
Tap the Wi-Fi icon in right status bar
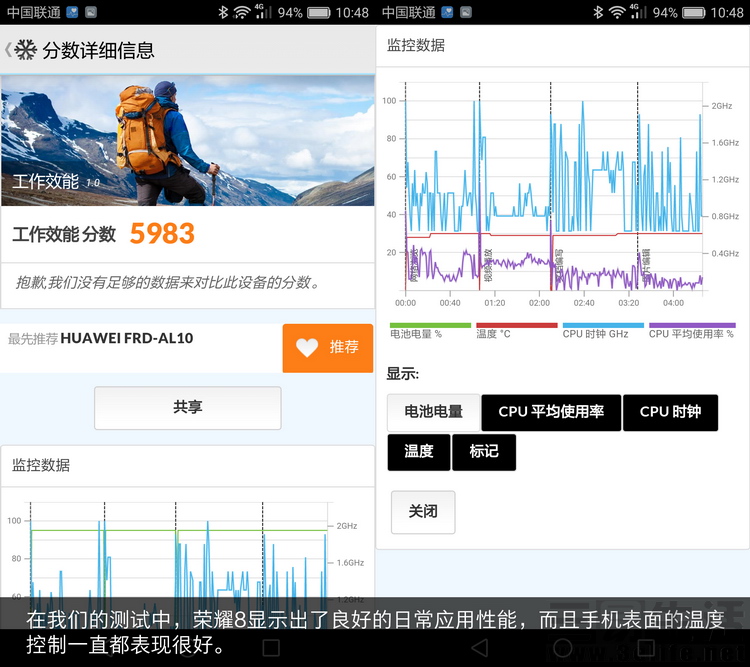[617, 12]
